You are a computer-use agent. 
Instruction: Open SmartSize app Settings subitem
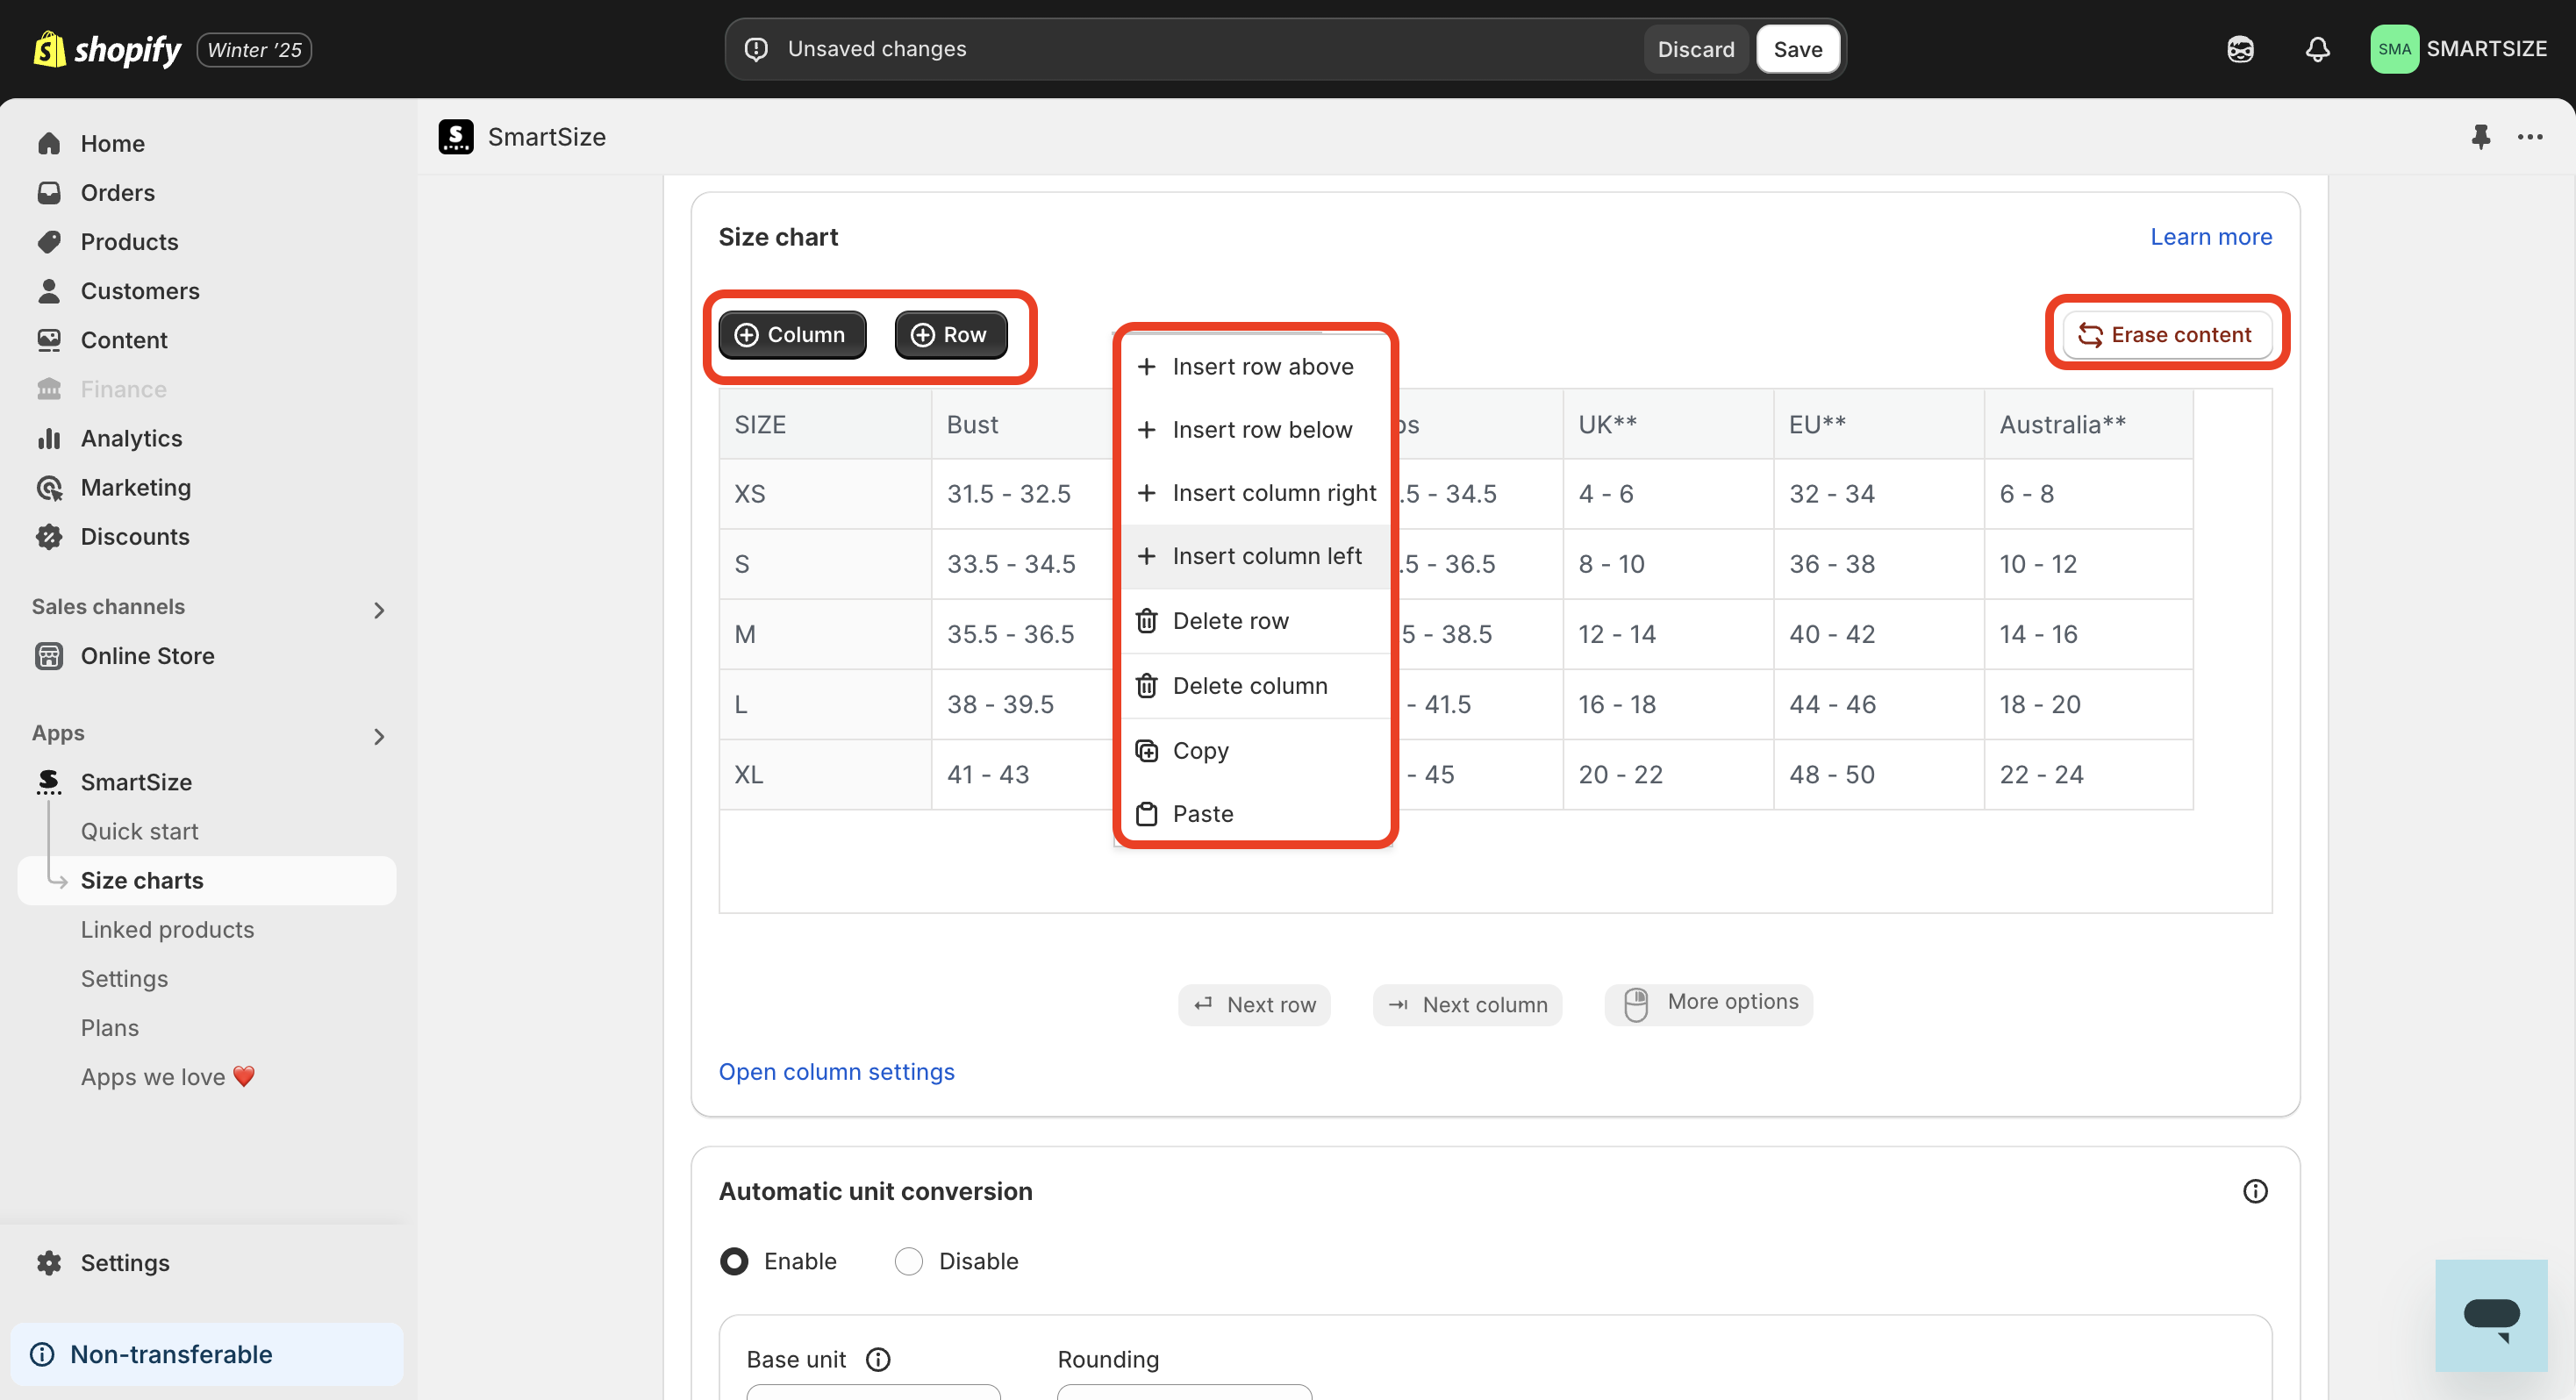(125, 978)
